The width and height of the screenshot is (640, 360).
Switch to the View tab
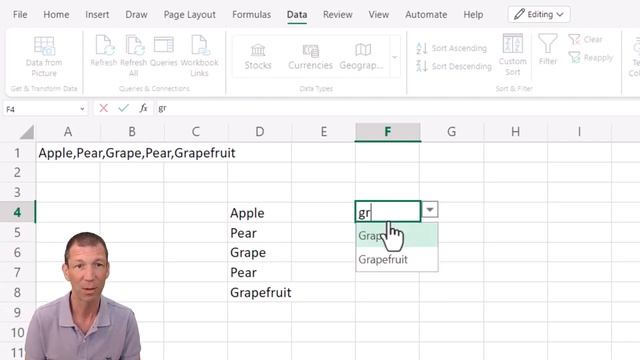click(x=379, y=15)
